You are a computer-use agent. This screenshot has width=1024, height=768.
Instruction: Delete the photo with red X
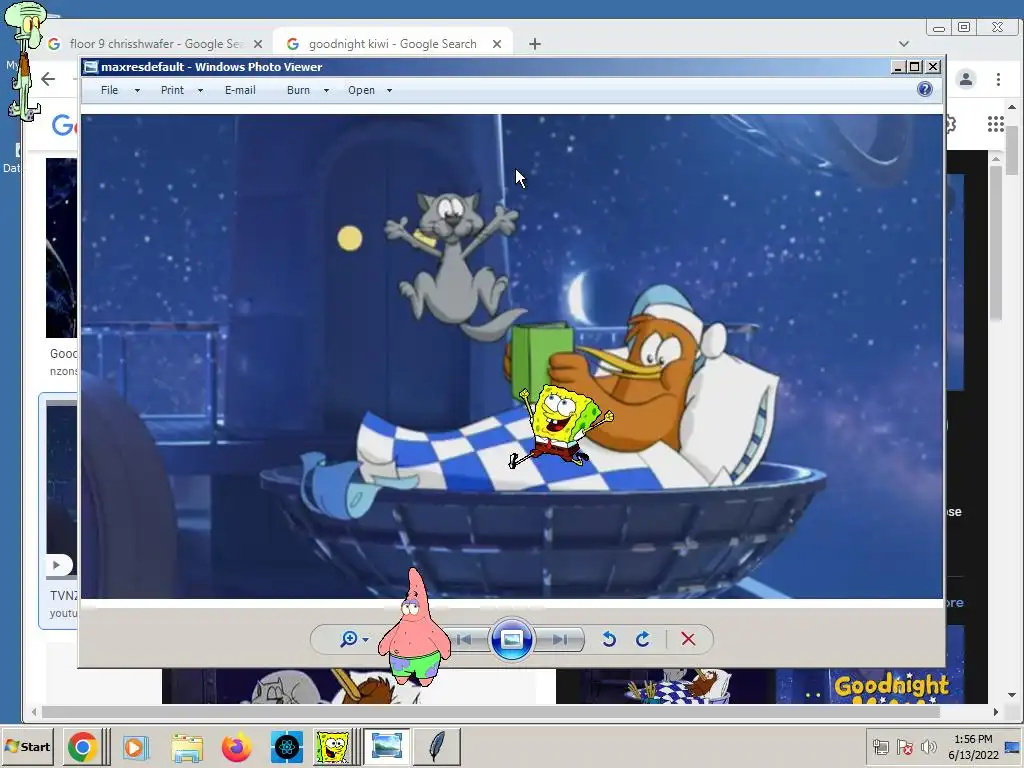688,639
